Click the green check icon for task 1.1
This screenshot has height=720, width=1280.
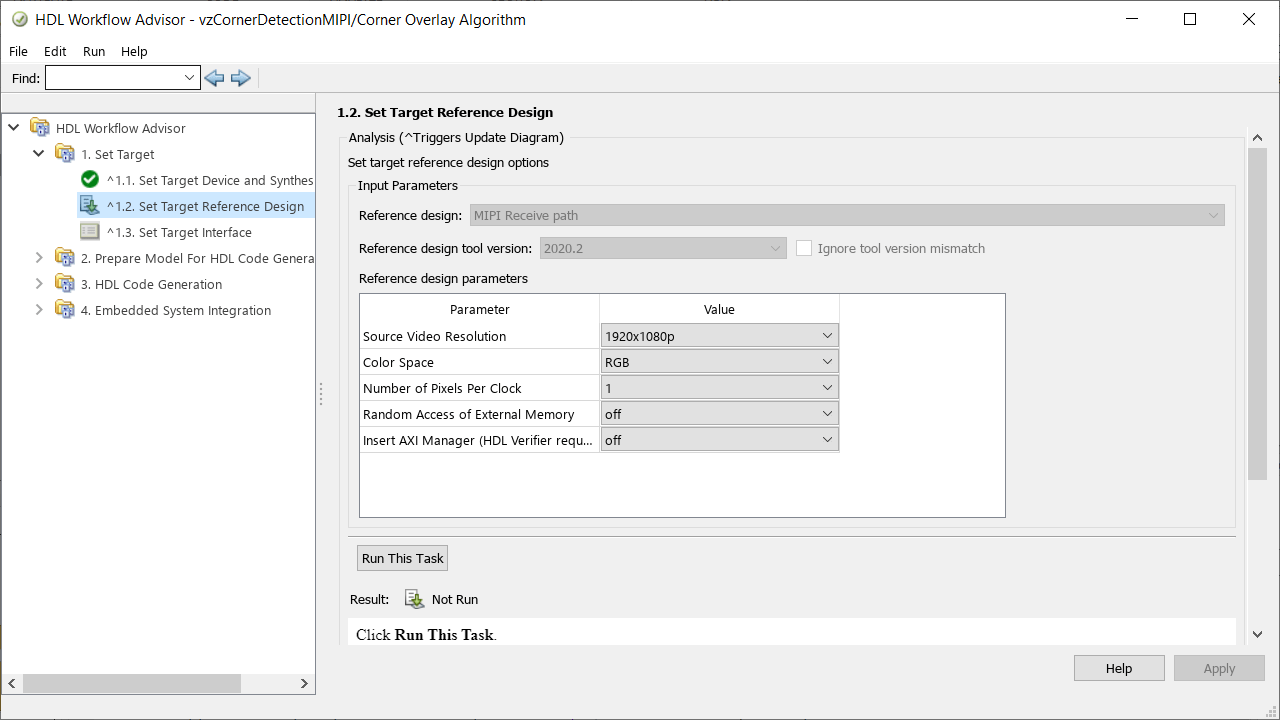tap(90, 180)
